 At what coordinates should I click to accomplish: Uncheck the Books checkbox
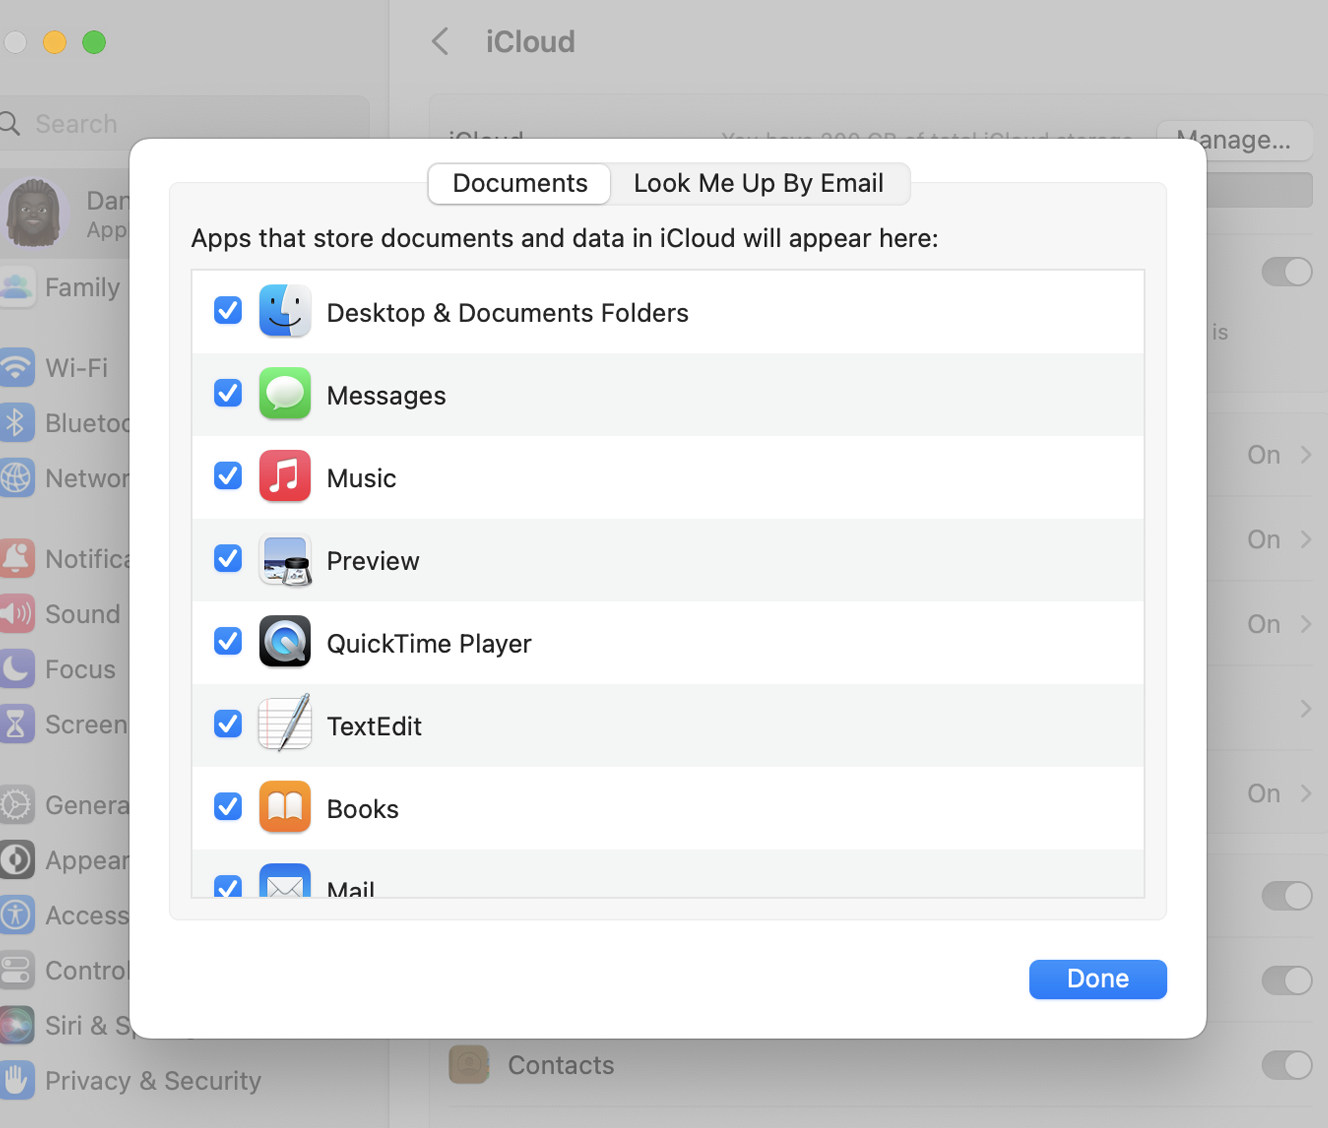coord(228,806)
